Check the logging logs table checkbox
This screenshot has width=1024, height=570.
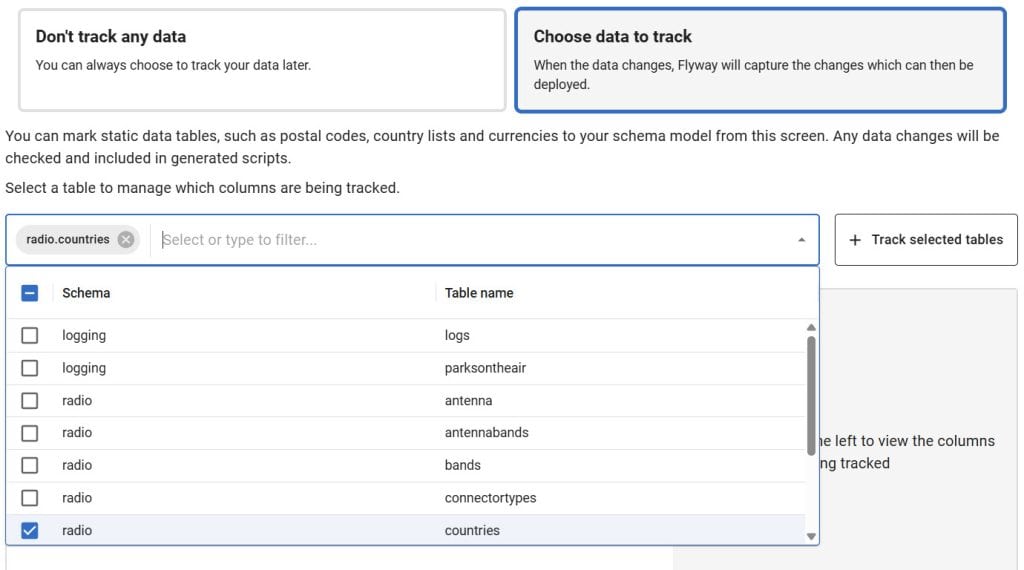click(x=30, y=336)
